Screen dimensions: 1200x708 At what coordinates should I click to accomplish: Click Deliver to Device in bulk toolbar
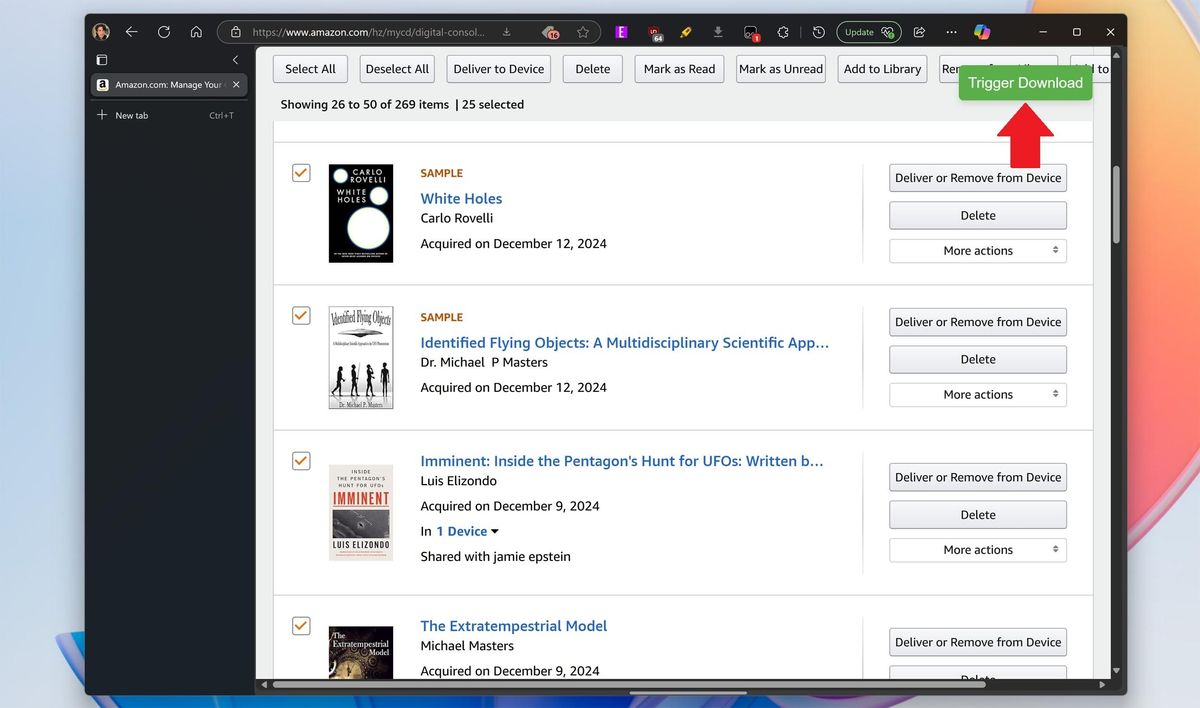tap(499, 69)
